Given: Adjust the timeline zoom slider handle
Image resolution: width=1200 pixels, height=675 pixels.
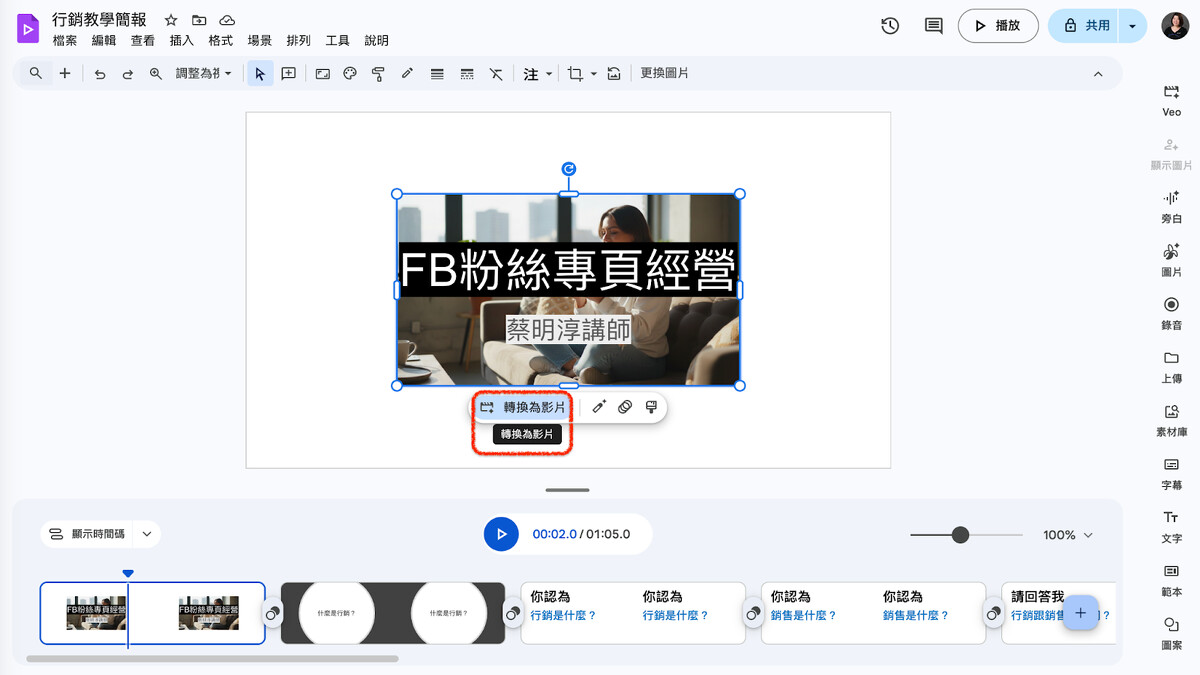Looking at the screenshot, I should [960, 535].
